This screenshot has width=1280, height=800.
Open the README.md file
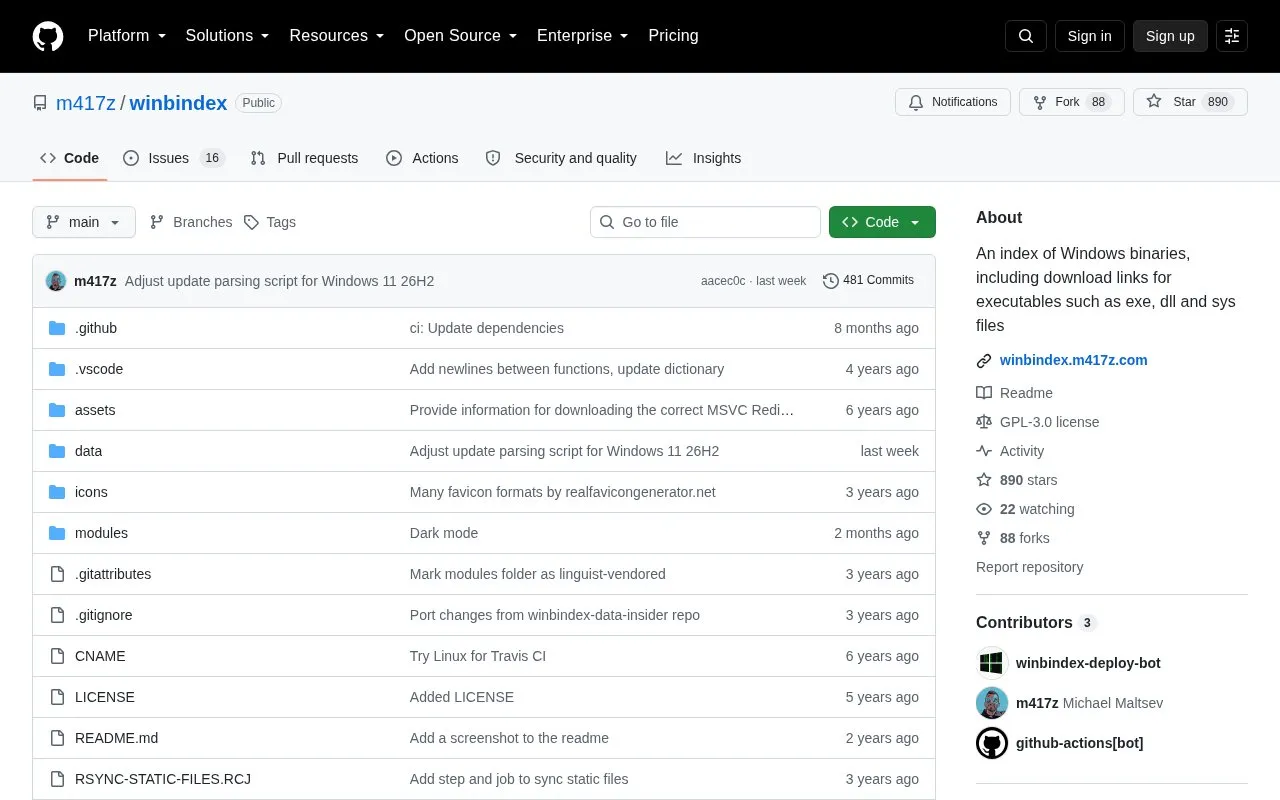(x=116, y=738)
